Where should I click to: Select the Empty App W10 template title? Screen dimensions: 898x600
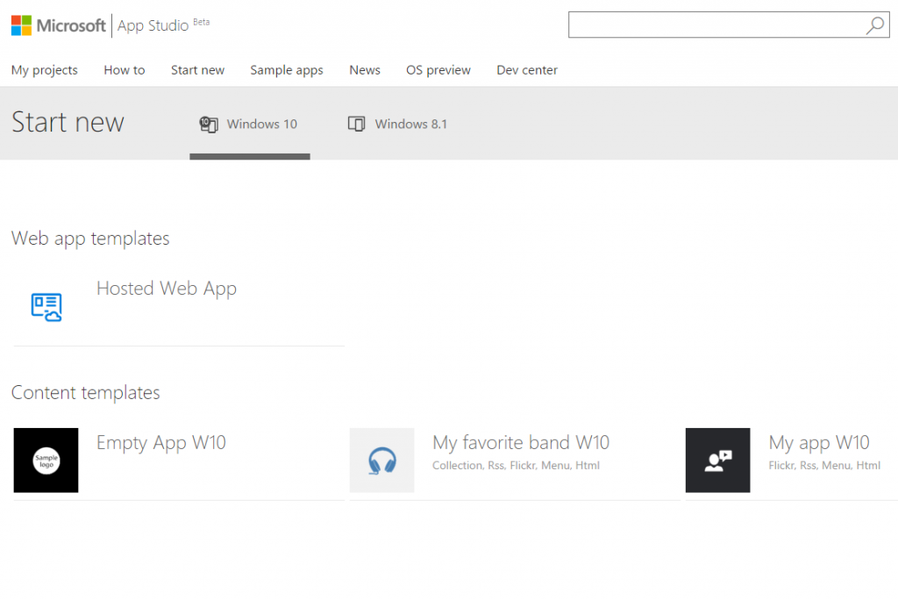pos(161,443)
